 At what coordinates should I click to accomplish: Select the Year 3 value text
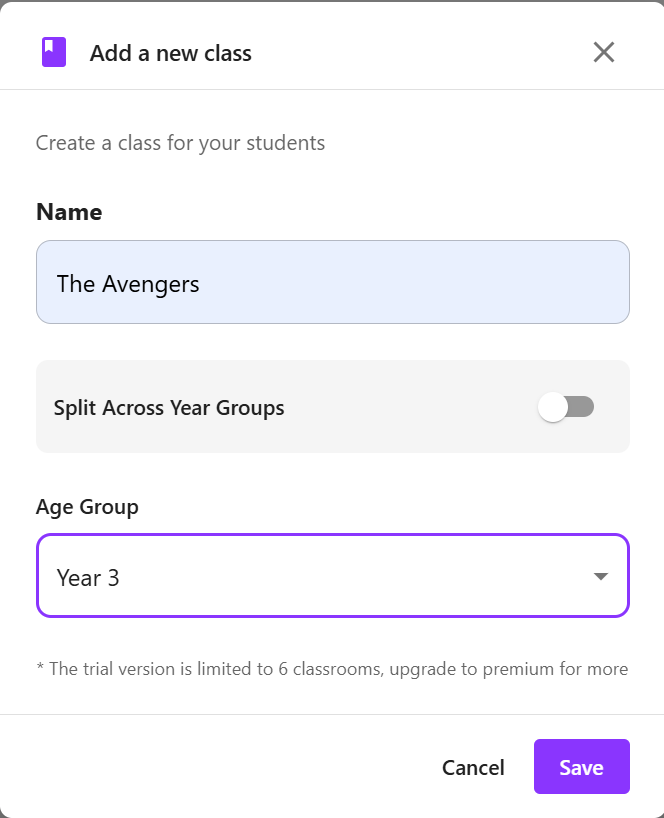[x=88, y=578]
